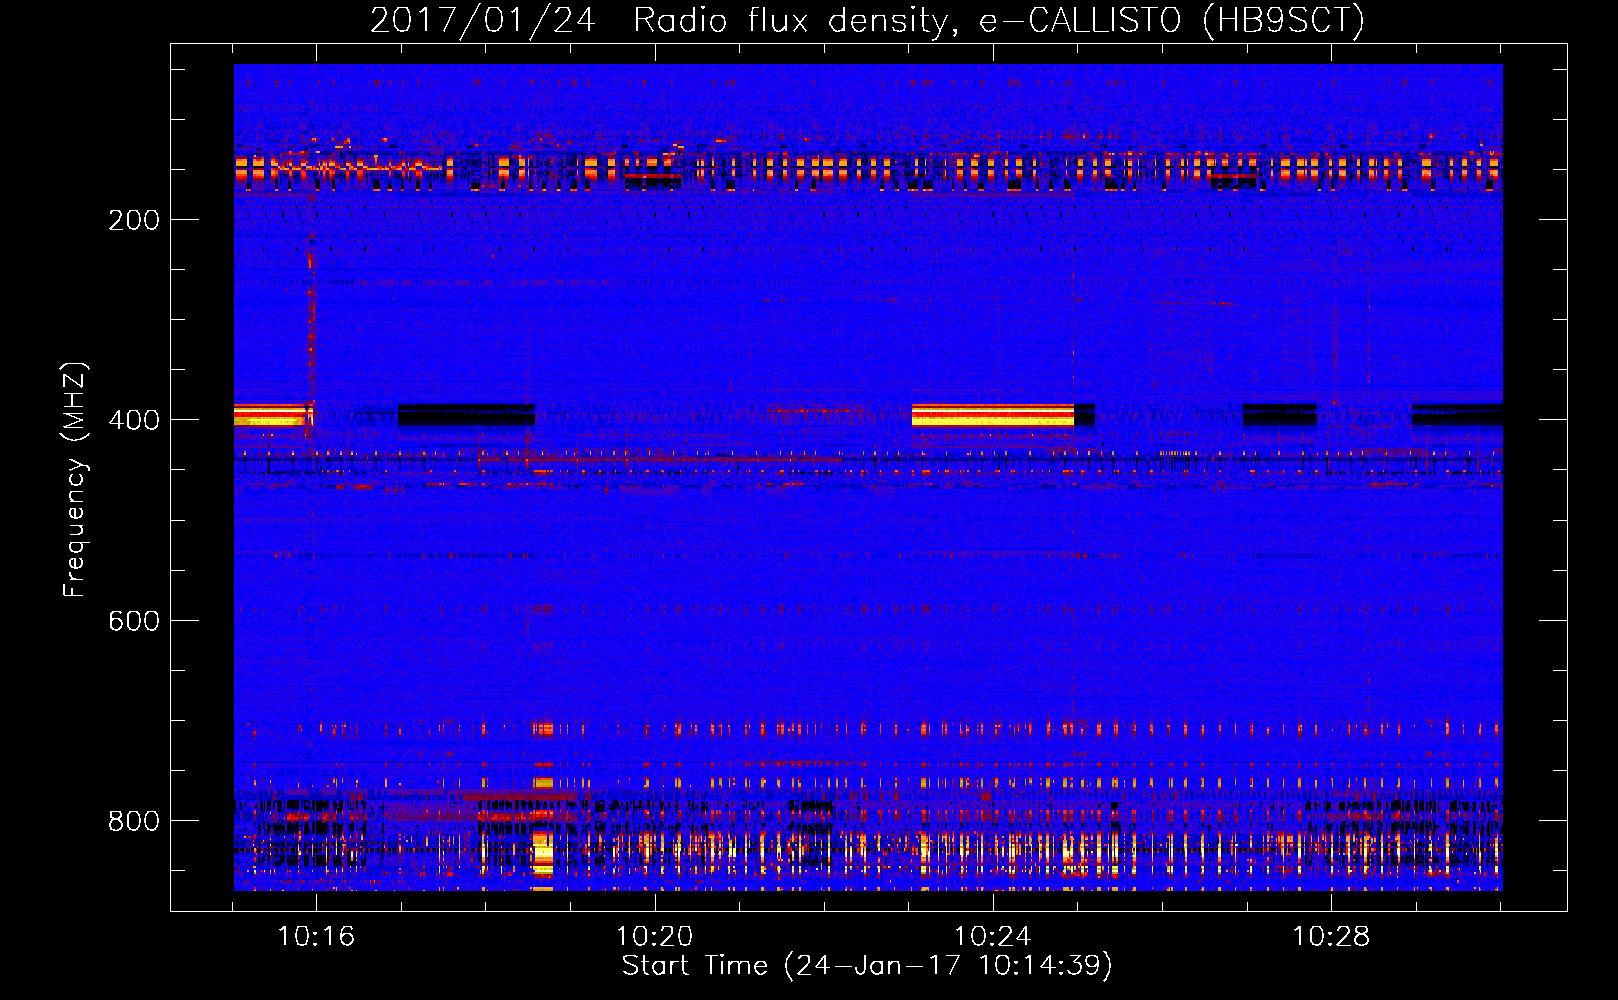Image resolution: width=1618 pixels, height=1000 pixels.
Task: Click the black 400 MHz band near 10:17
Action: (x=466, y=415)
